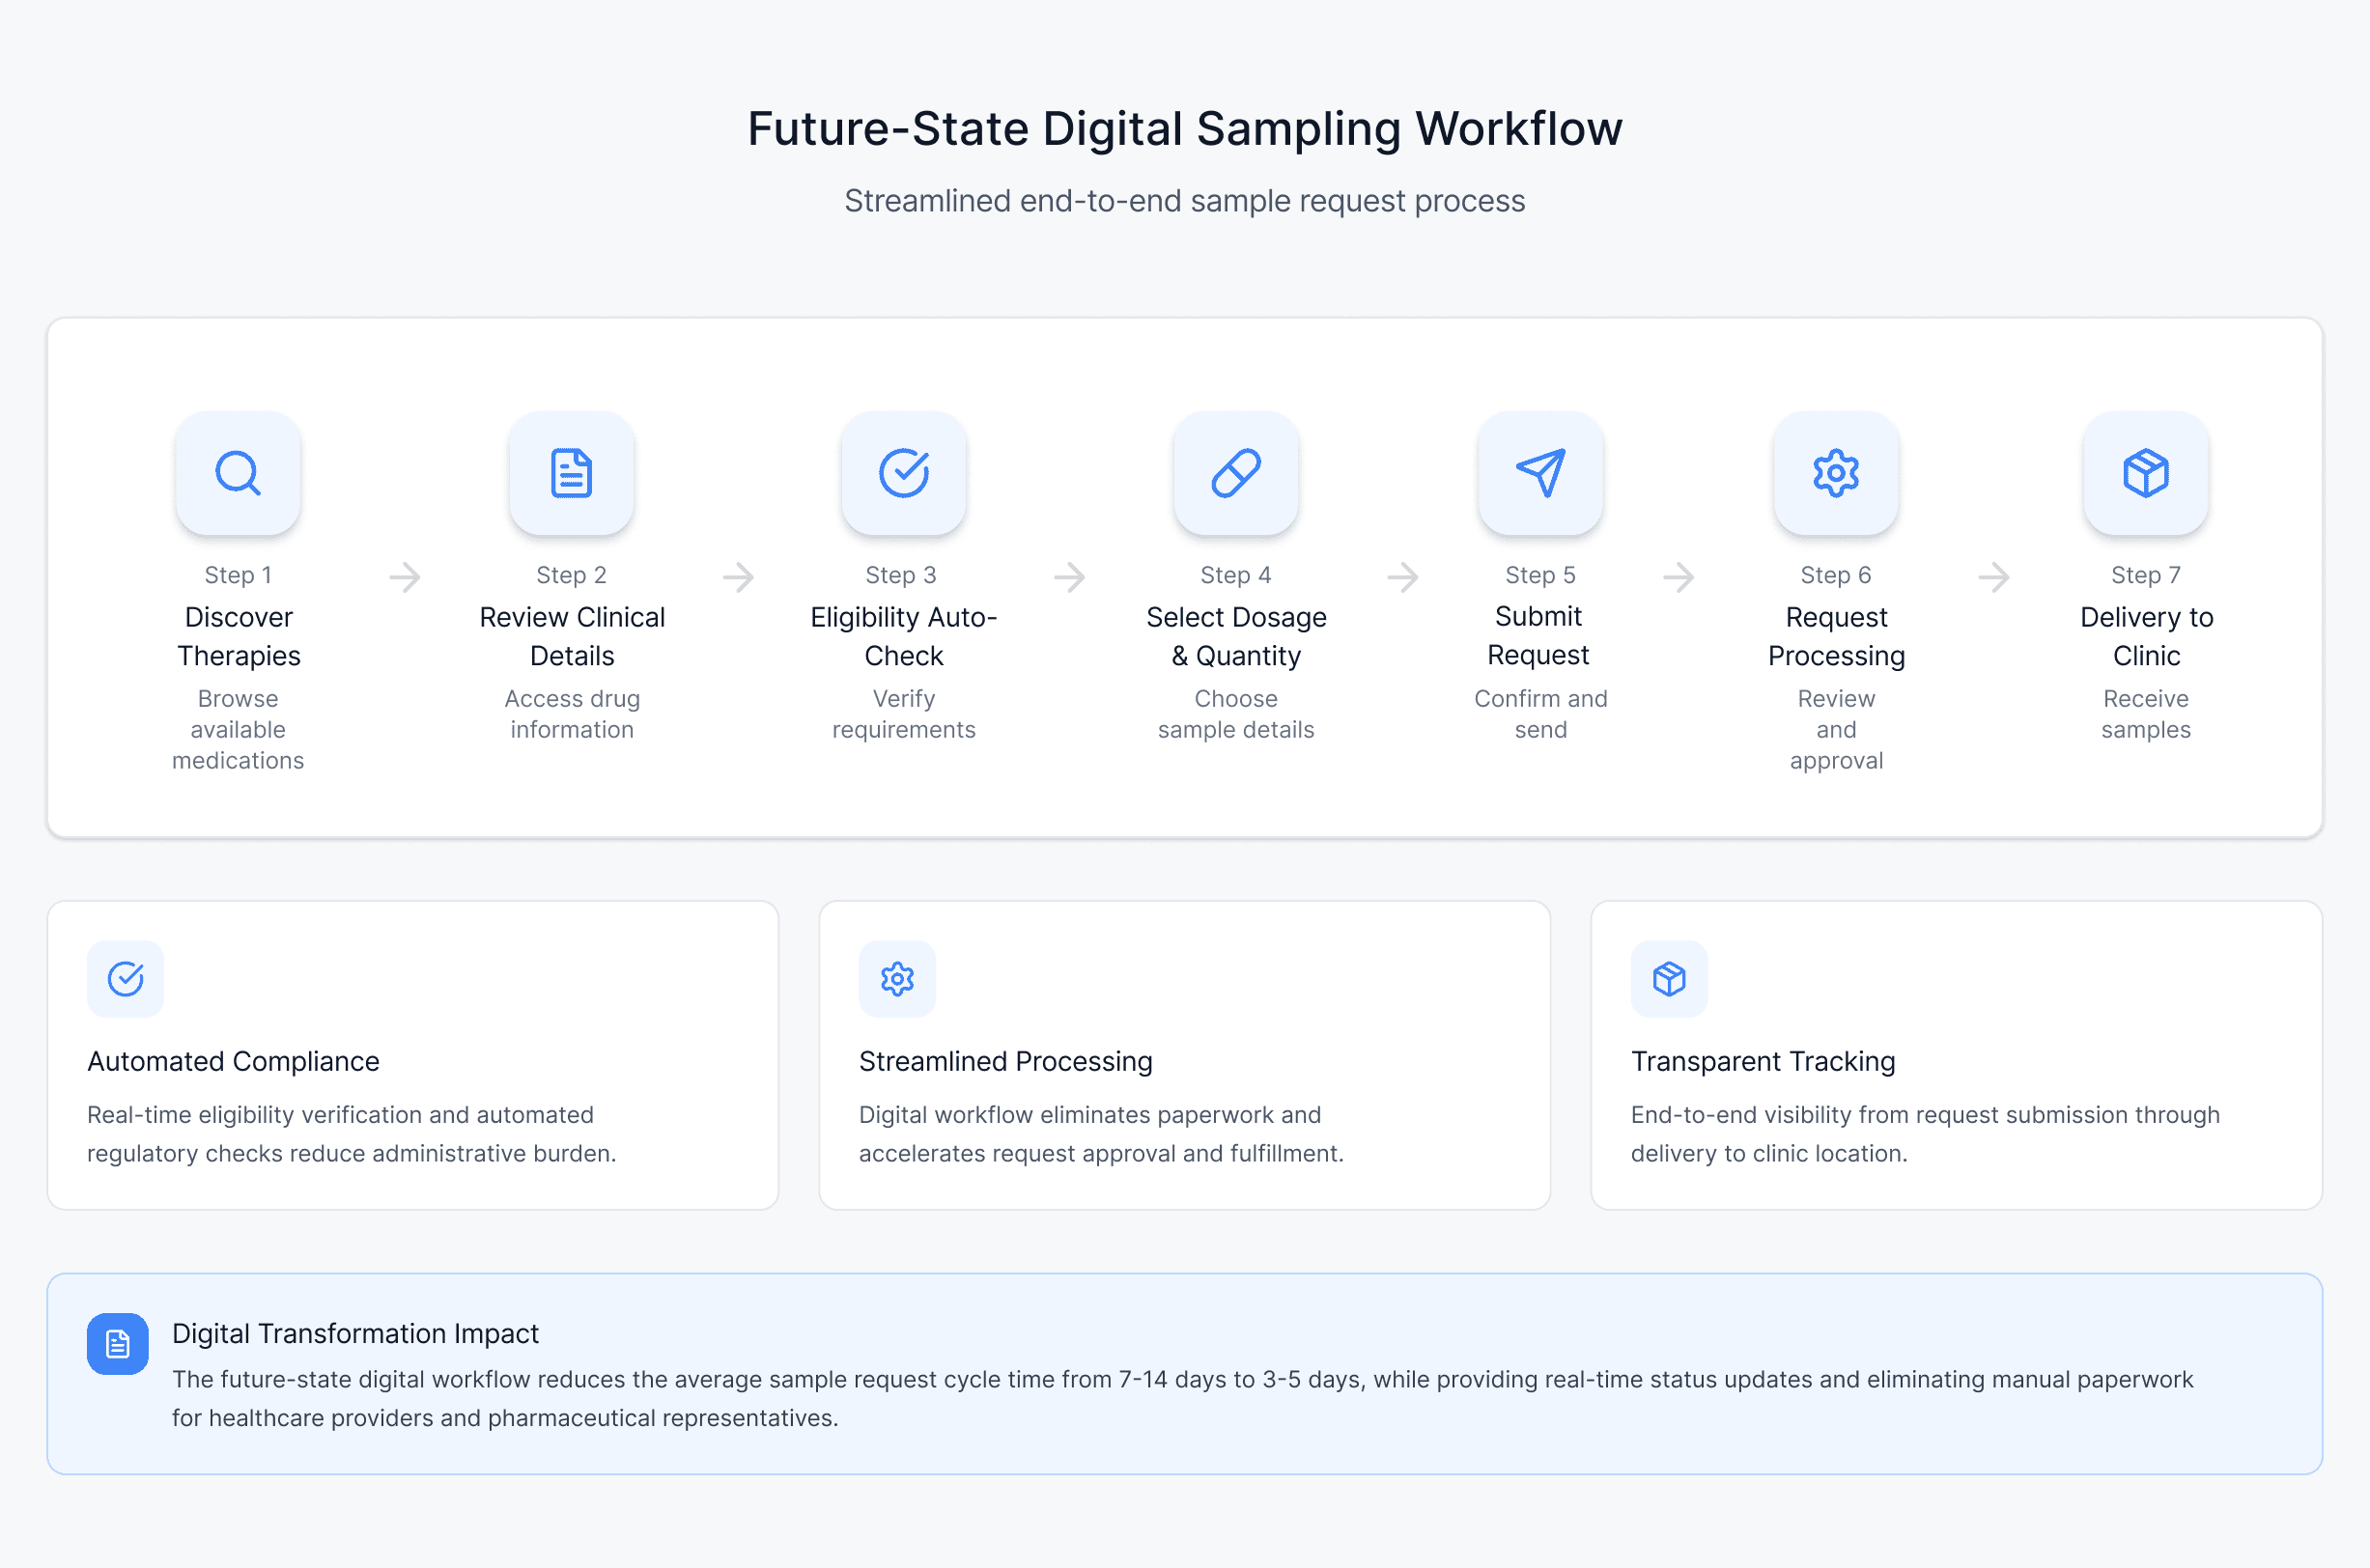2370x1568 pixels.
Task: Click the pill icon for Select Dosage
Action: point(1235,473)
